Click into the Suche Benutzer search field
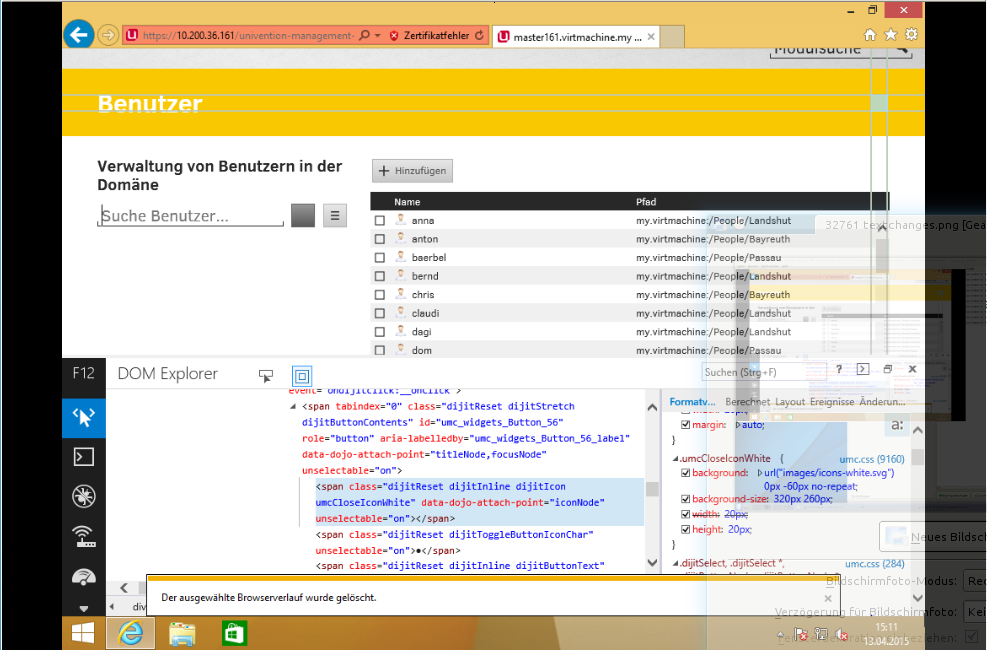Viewport: 987px width, 650px height. click(x=190, y=216)
